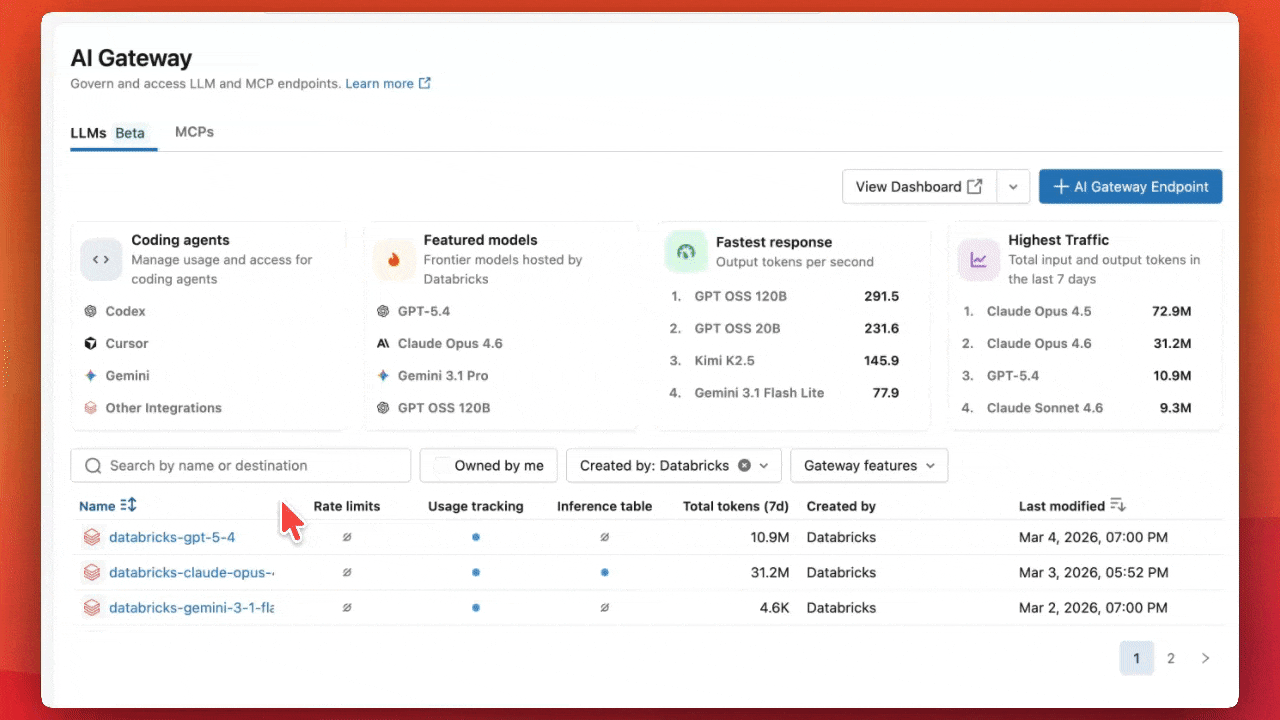Select the LLMs Beta tab
1280x720 pixels.
[x=108, y=133]
